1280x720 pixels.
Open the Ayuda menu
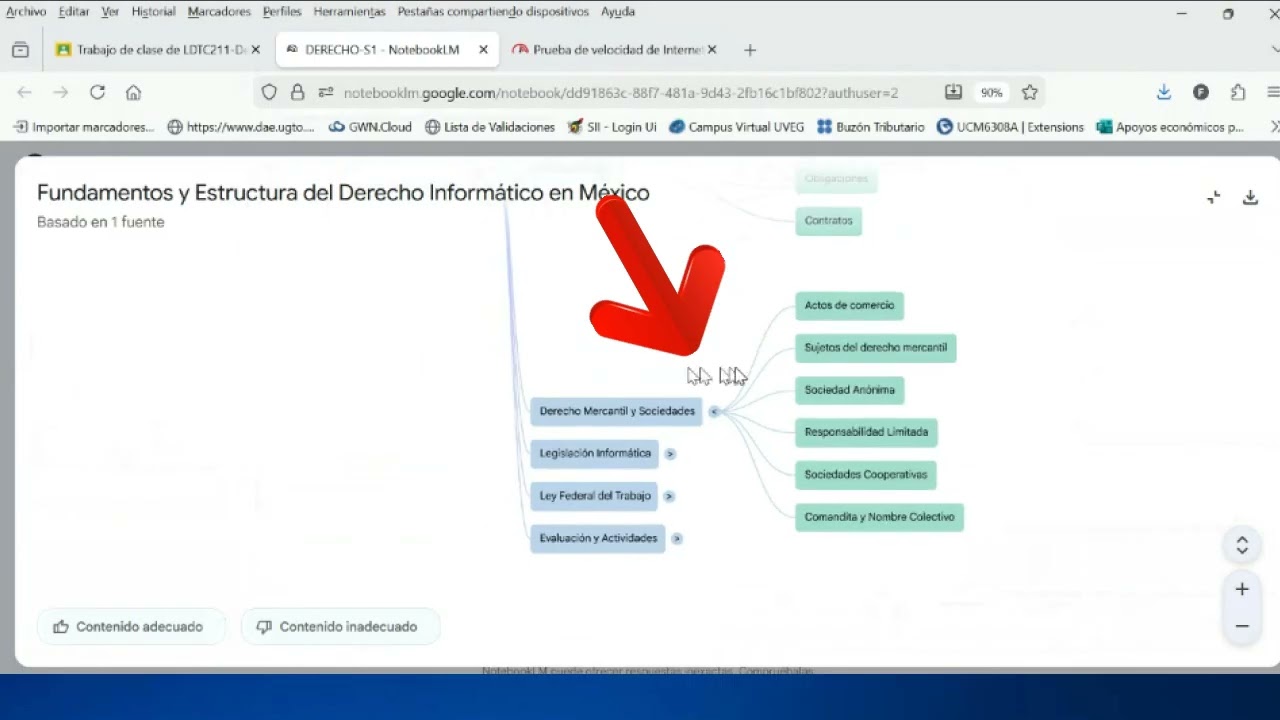click(x=618, y=12)
